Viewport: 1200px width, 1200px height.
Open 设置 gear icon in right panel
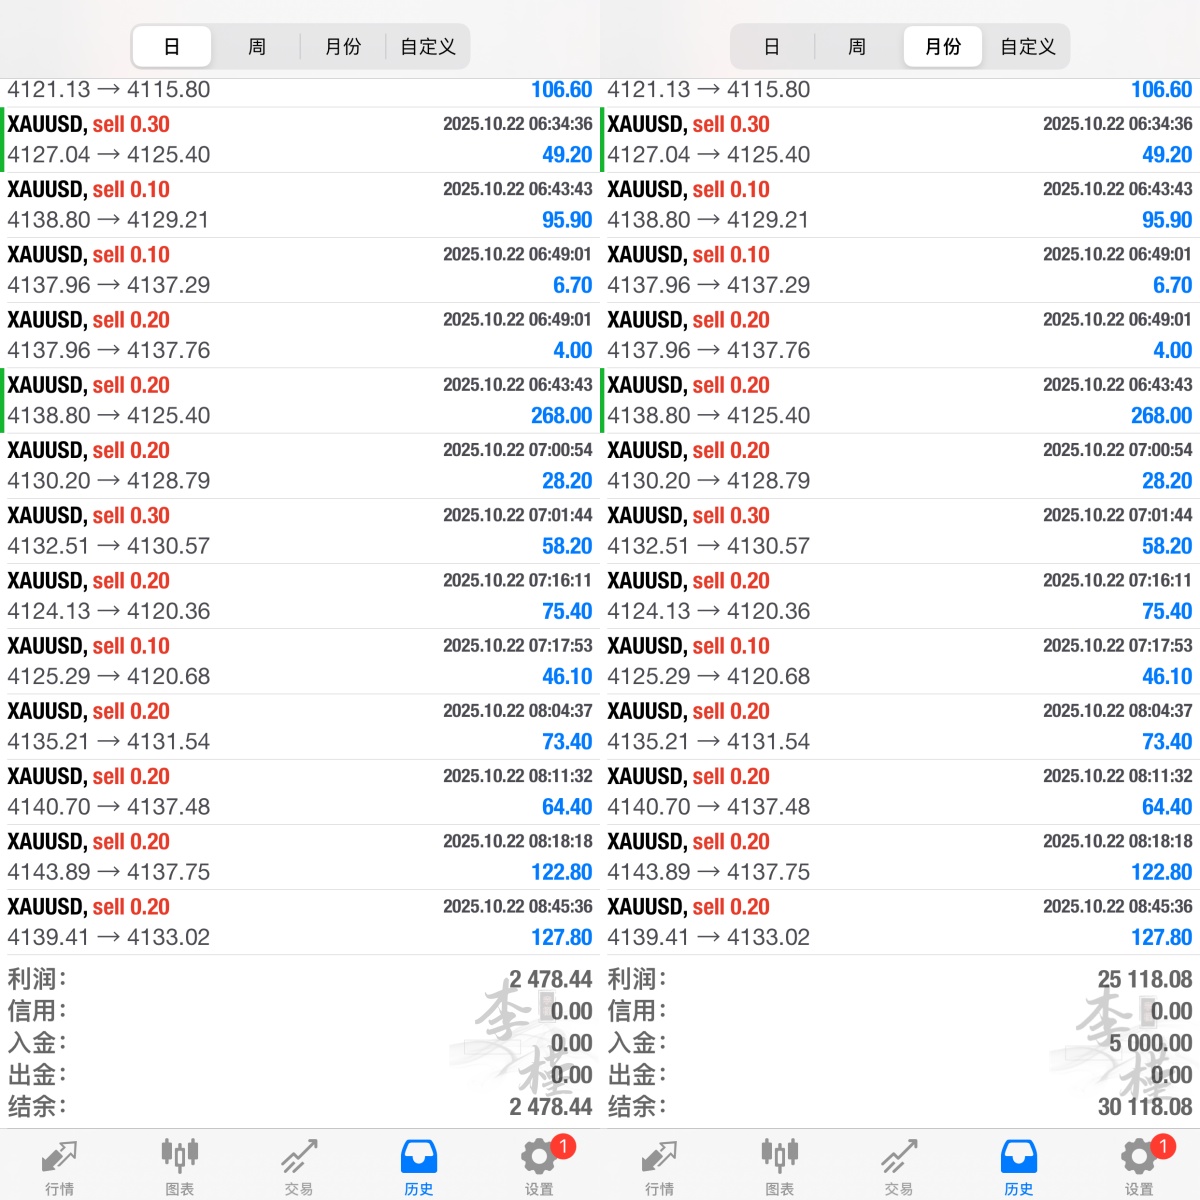click(1140, 1165)
